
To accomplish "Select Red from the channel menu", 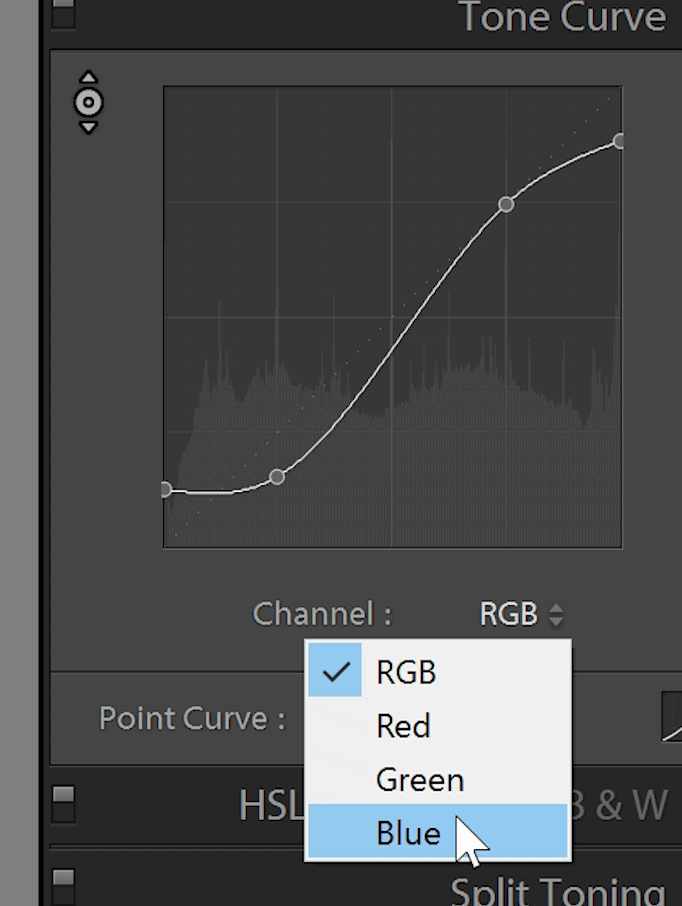I will pyautogui.click(x=403, y=726).
